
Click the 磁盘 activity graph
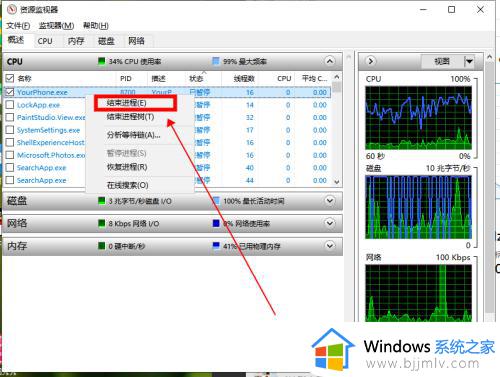pos(418,207)
